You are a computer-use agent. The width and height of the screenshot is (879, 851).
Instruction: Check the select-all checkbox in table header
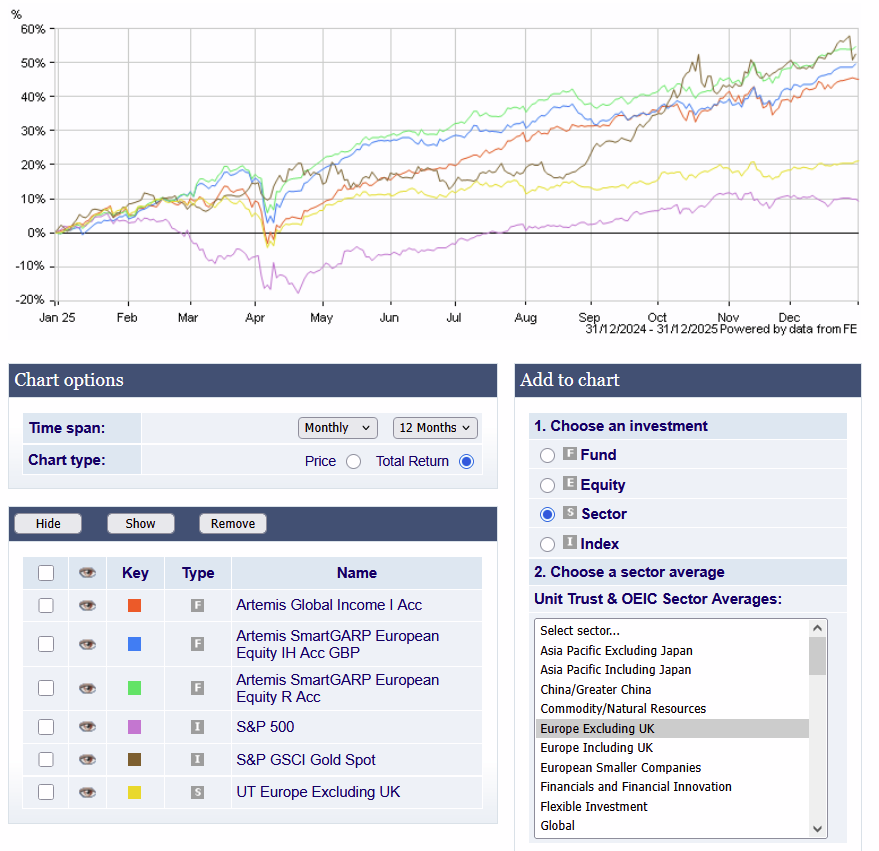(x=46, y=573)
